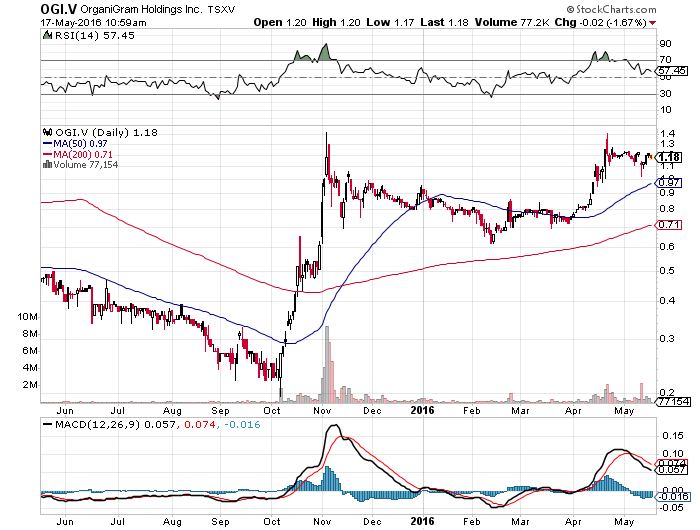
Task: Click the May label on price chart axis
Action: (x=624, y=411)
